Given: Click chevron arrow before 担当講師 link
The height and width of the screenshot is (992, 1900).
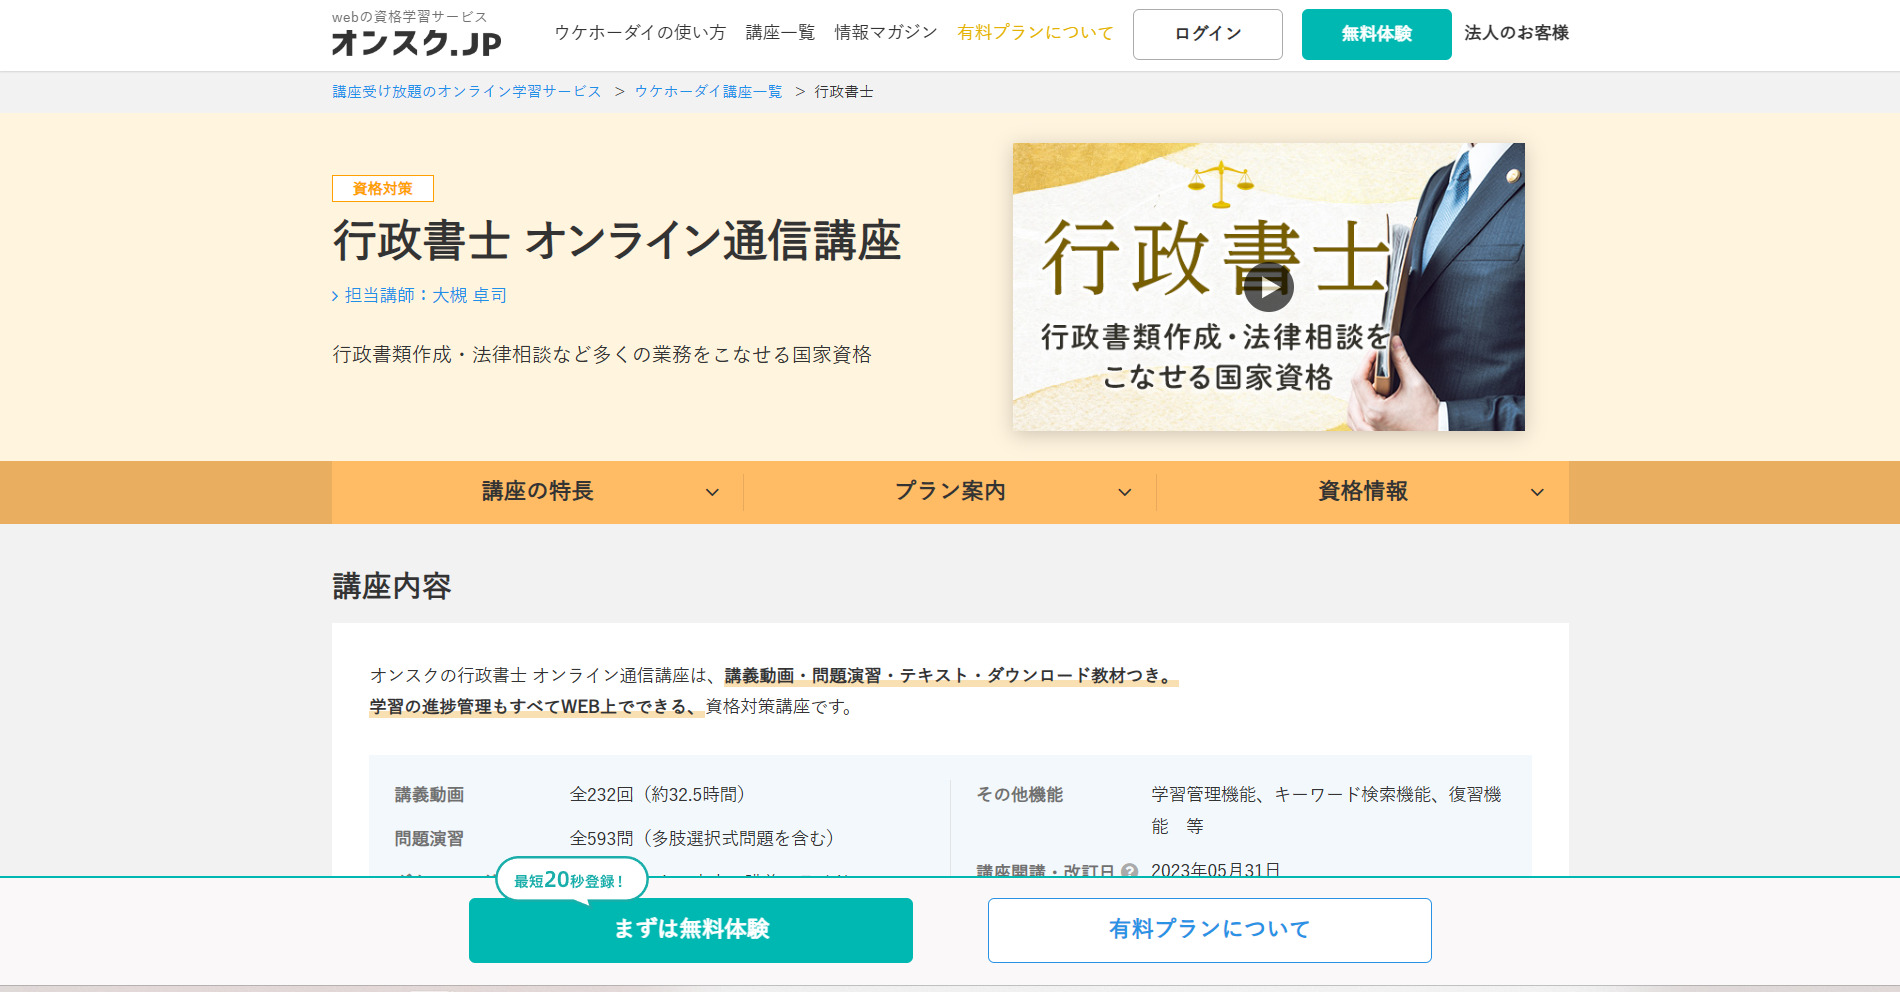Looking at the screenshot, I should pos(335,296).
